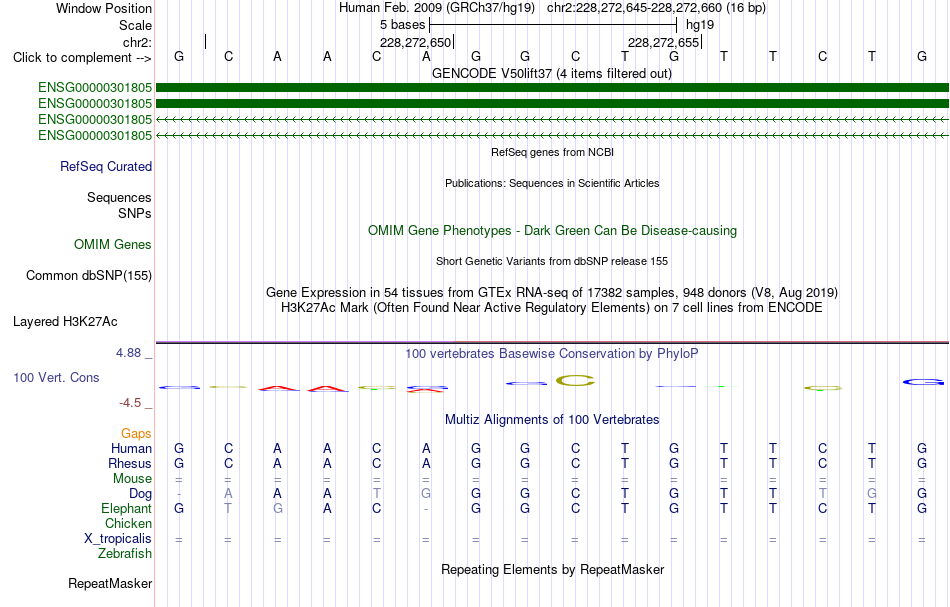The image size is (950, 607).
Task: Select the Dog alignment row label
Action: click(x=140, y=494)
